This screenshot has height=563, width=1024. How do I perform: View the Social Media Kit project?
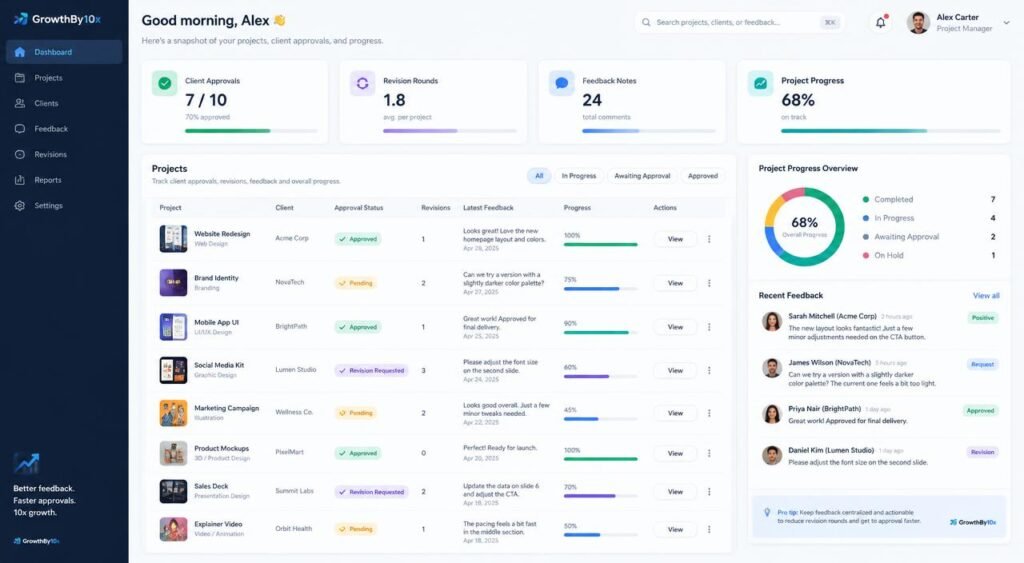point(675,370)
